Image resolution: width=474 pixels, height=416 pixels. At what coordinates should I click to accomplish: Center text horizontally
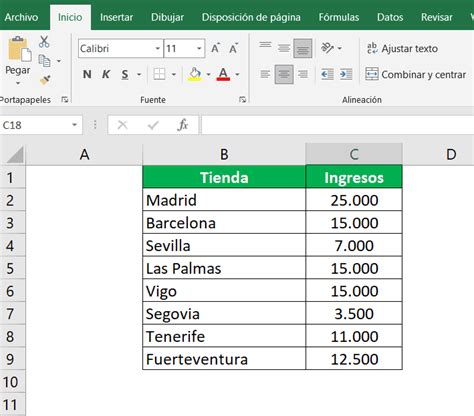284,74
